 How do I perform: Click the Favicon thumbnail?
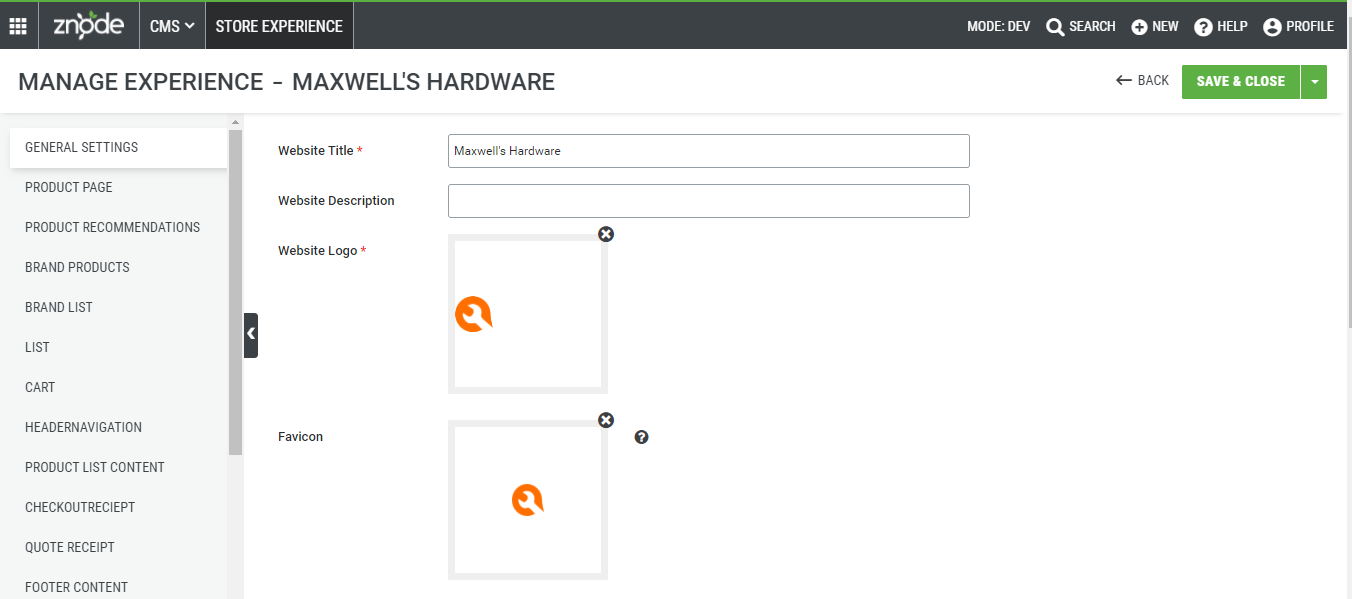[528, 500]
